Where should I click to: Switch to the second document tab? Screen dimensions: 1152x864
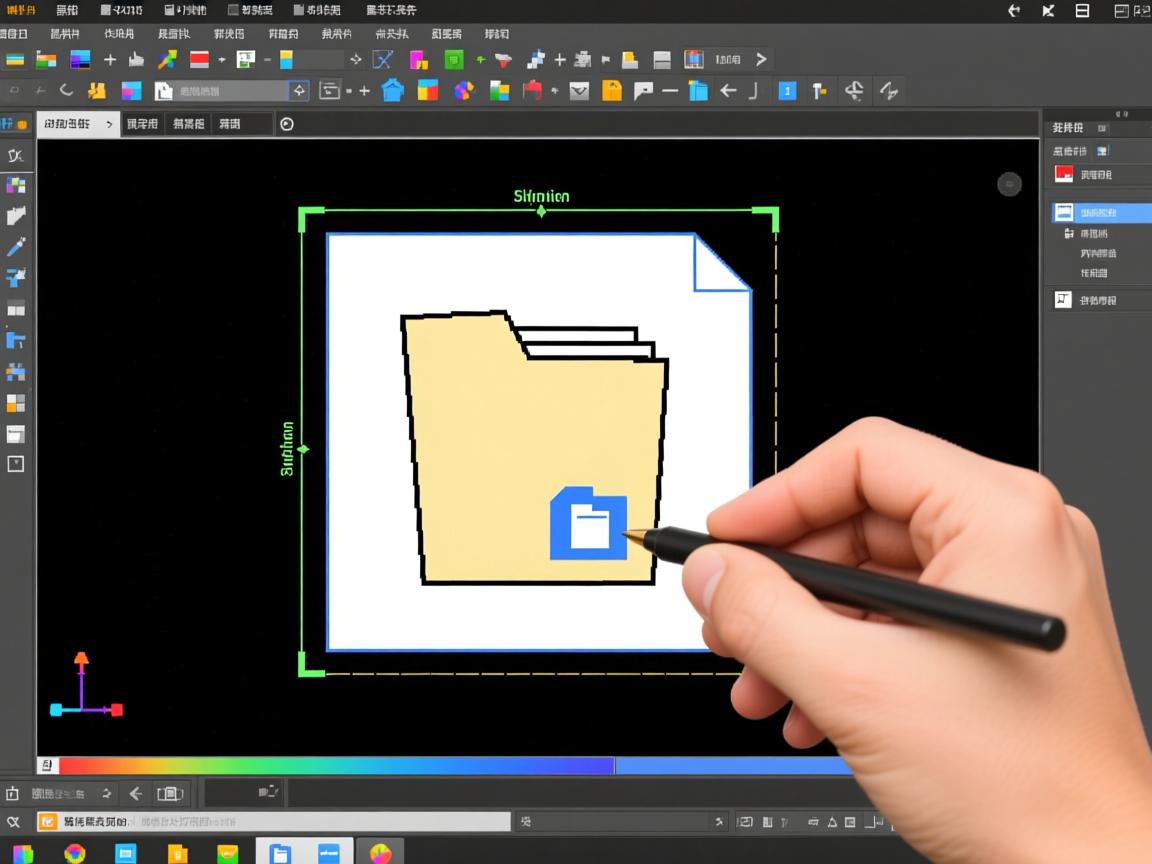click(142, 124)
